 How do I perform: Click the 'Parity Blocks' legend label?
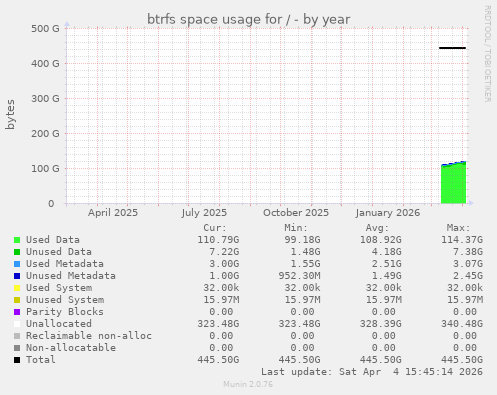(x=65, y=312)
